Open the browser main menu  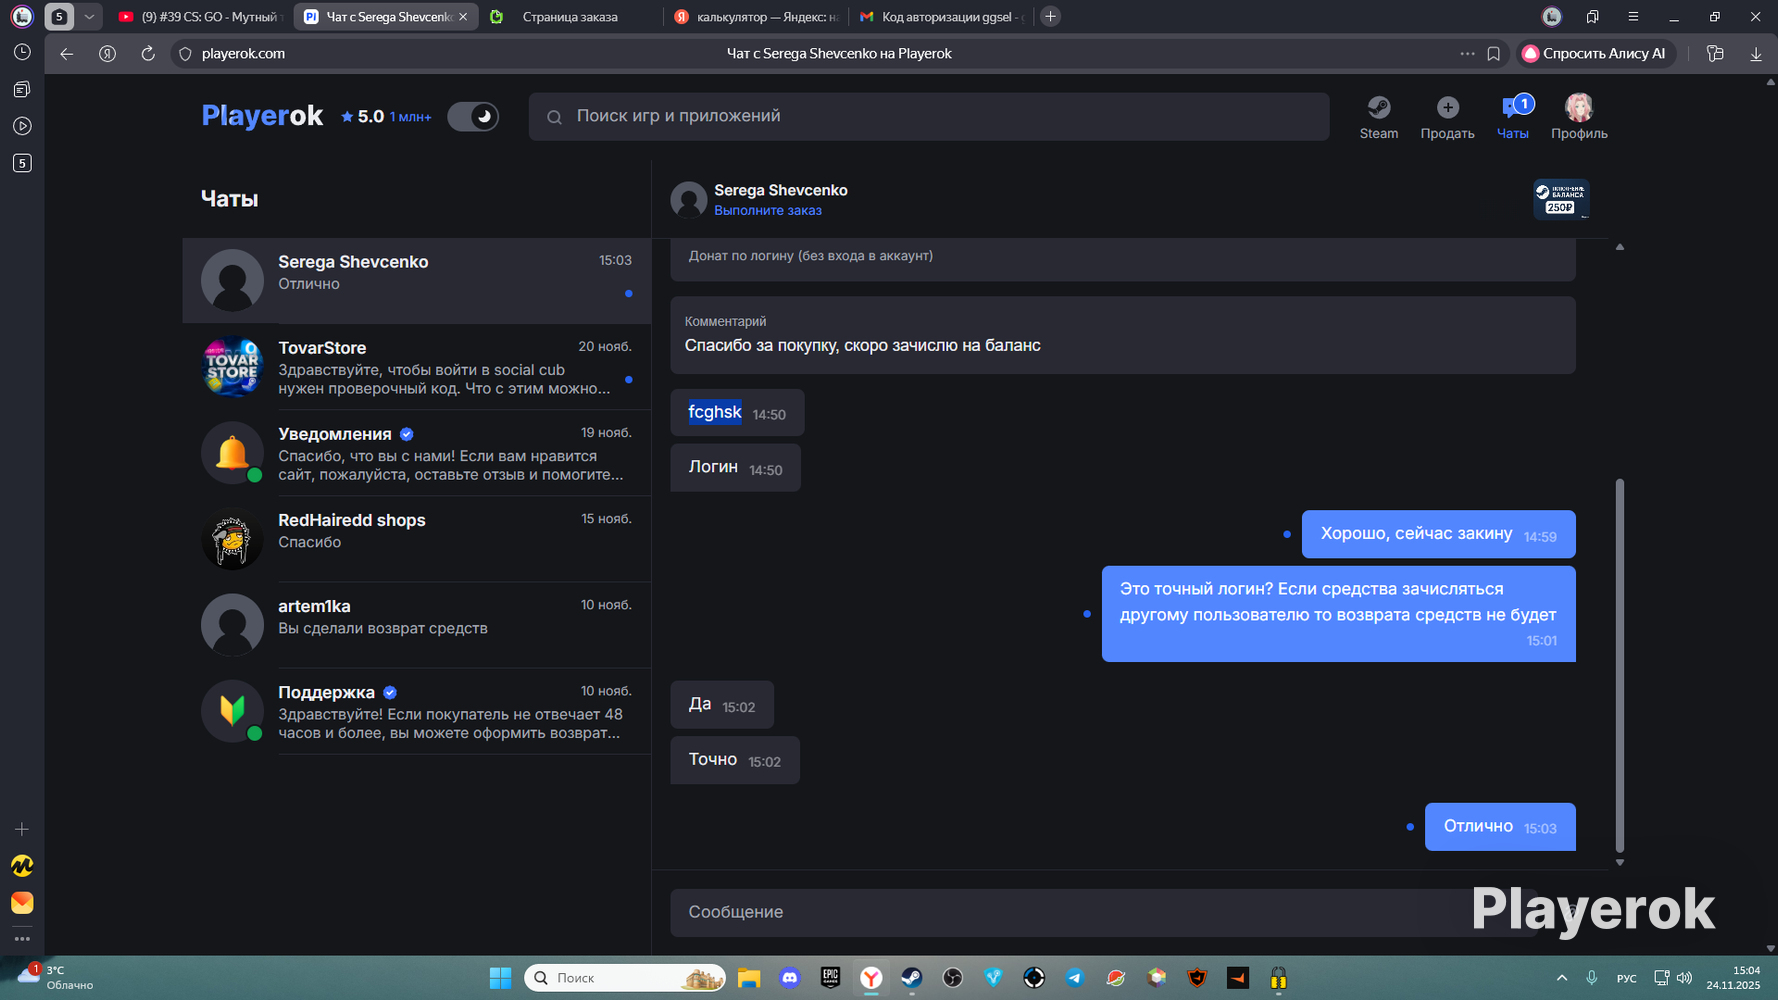(x=1633, y=17)
